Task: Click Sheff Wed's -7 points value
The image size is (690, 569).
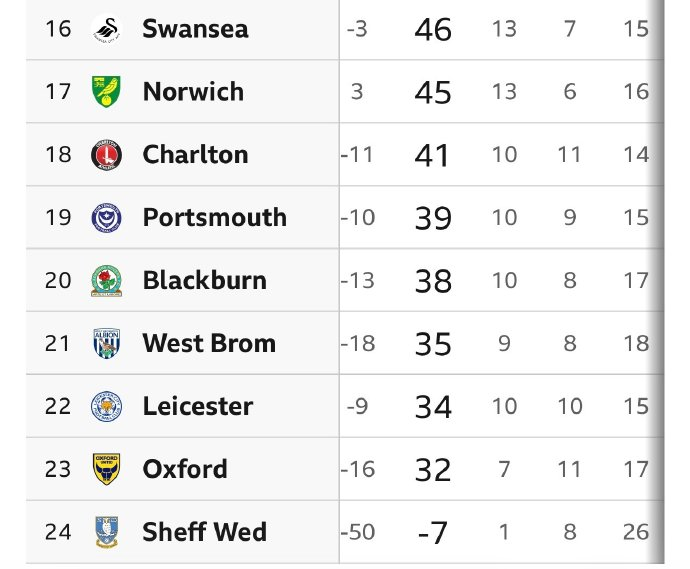Action: [432, 532]
